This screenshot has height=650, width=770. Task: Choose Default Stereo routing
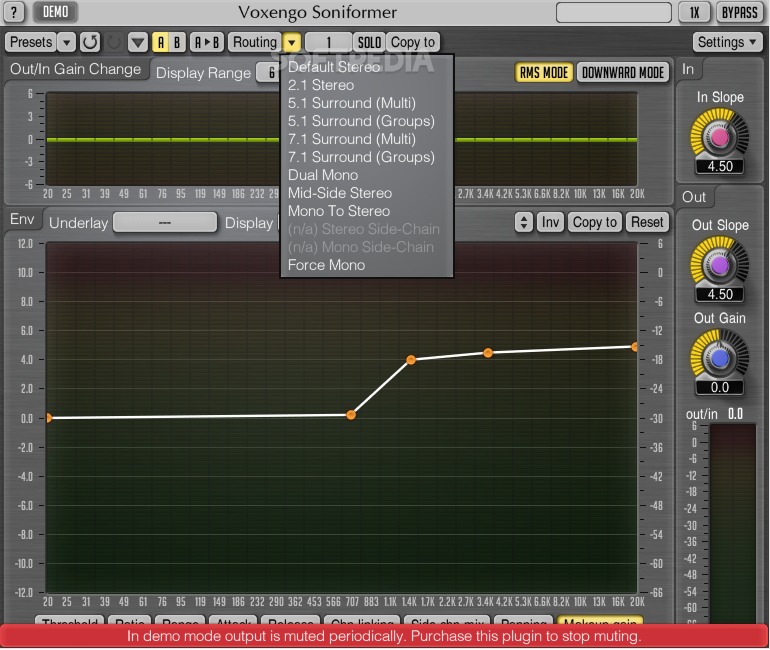click(366, 67)
